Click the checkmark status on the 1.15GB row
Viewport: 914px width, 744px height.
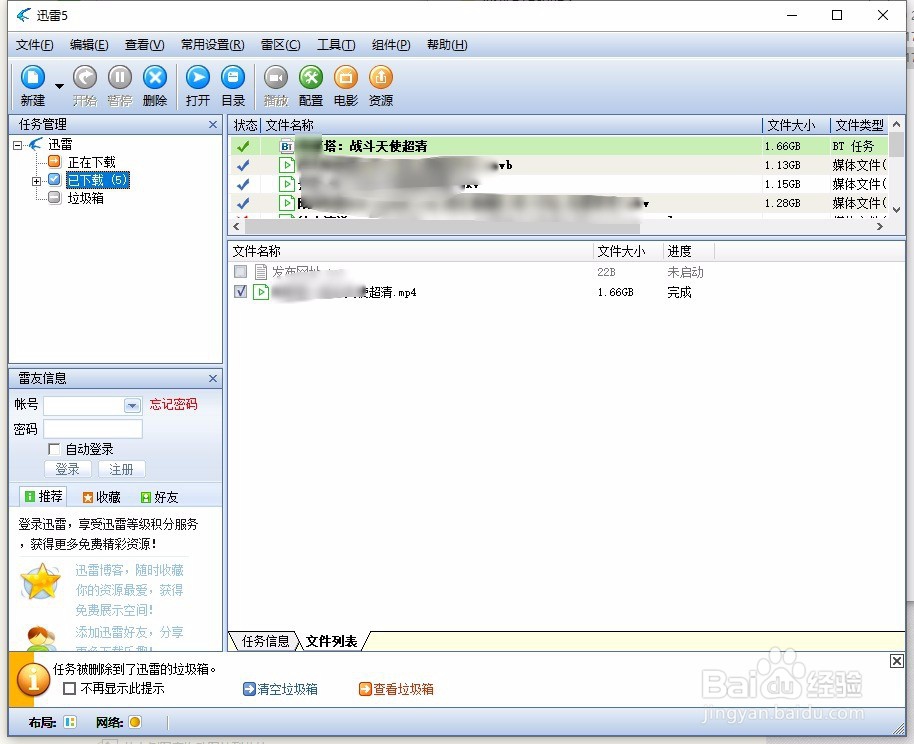coord(243,184)
